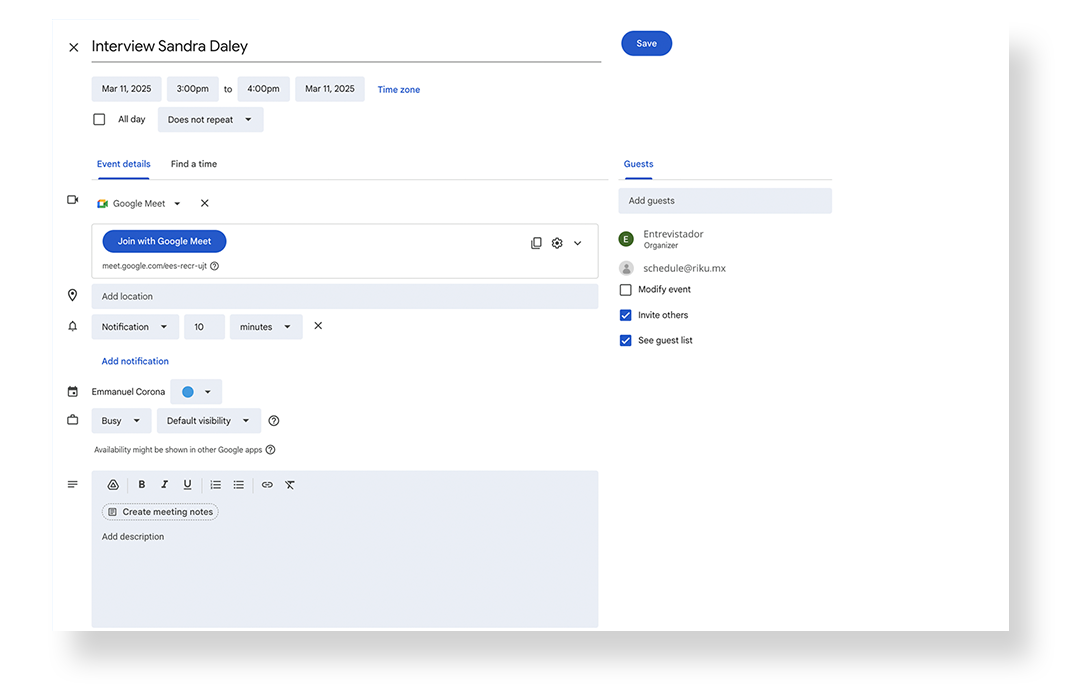The image size is (1080, 698).
Task: Change the event color swatch
Action: click(196, 392)
